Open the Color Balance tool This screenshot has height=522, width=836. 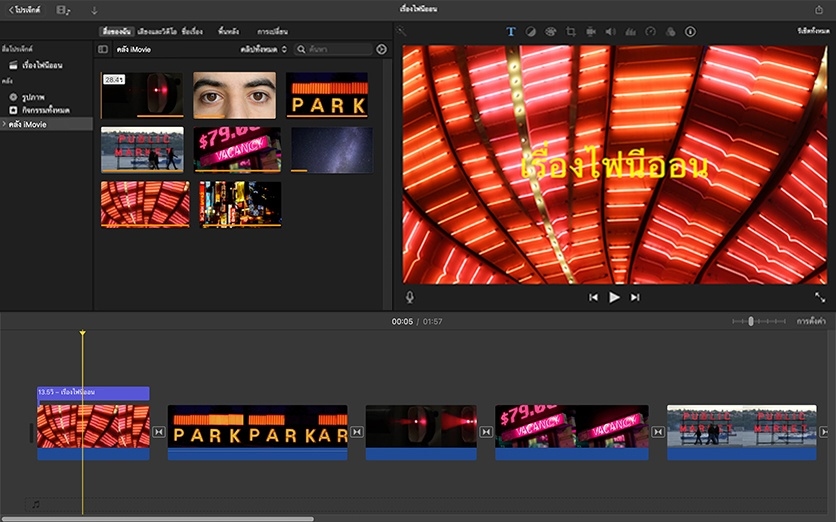pyautogui.click(x=530, y=31)
